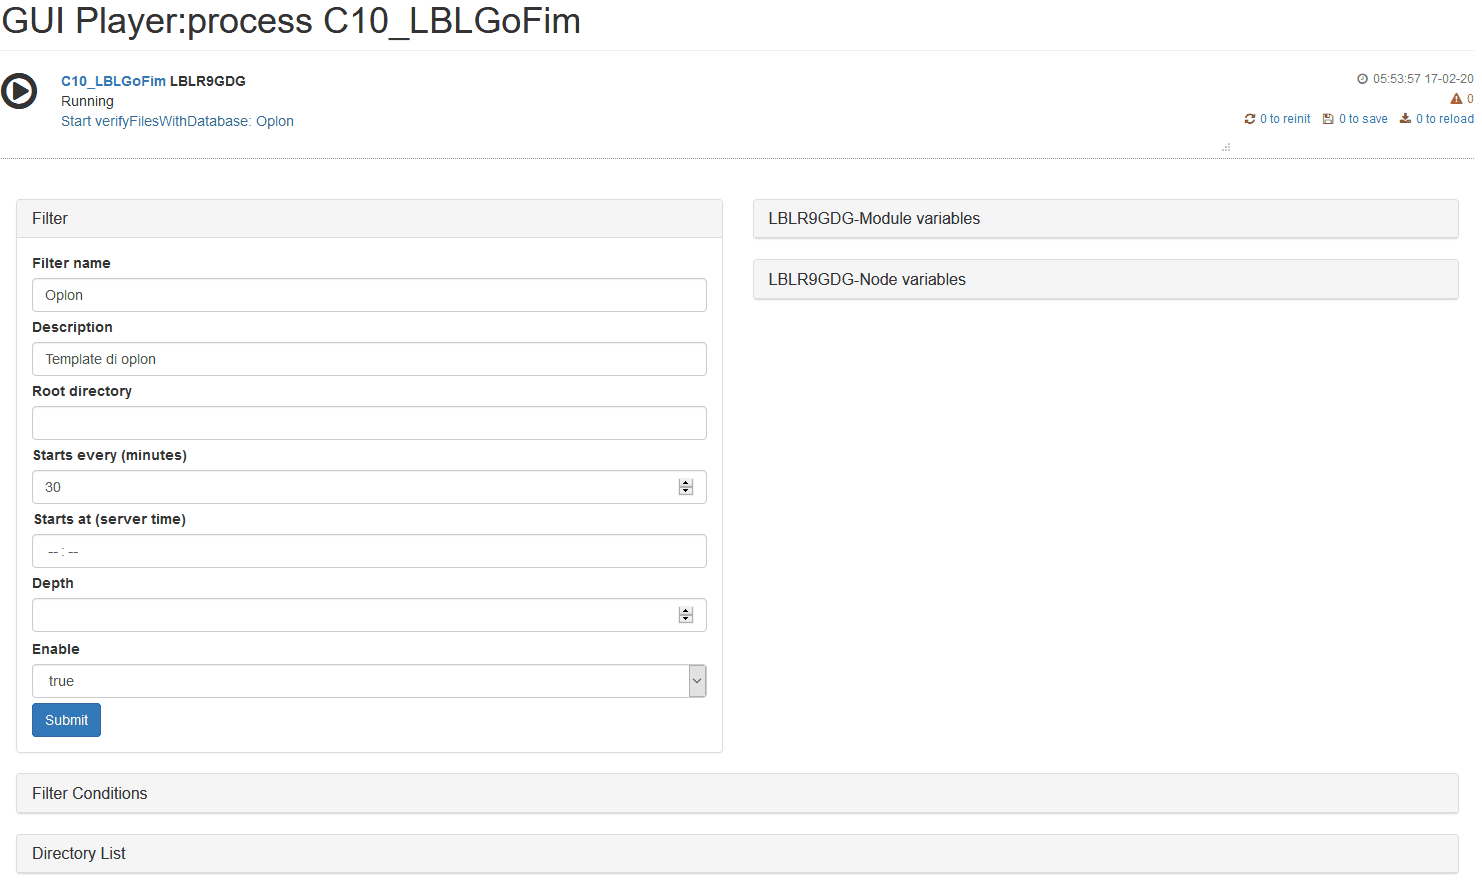Click the Depth field spinner arrows
The height and width of the screenshot is (885, 1482).
pos(686,615)
